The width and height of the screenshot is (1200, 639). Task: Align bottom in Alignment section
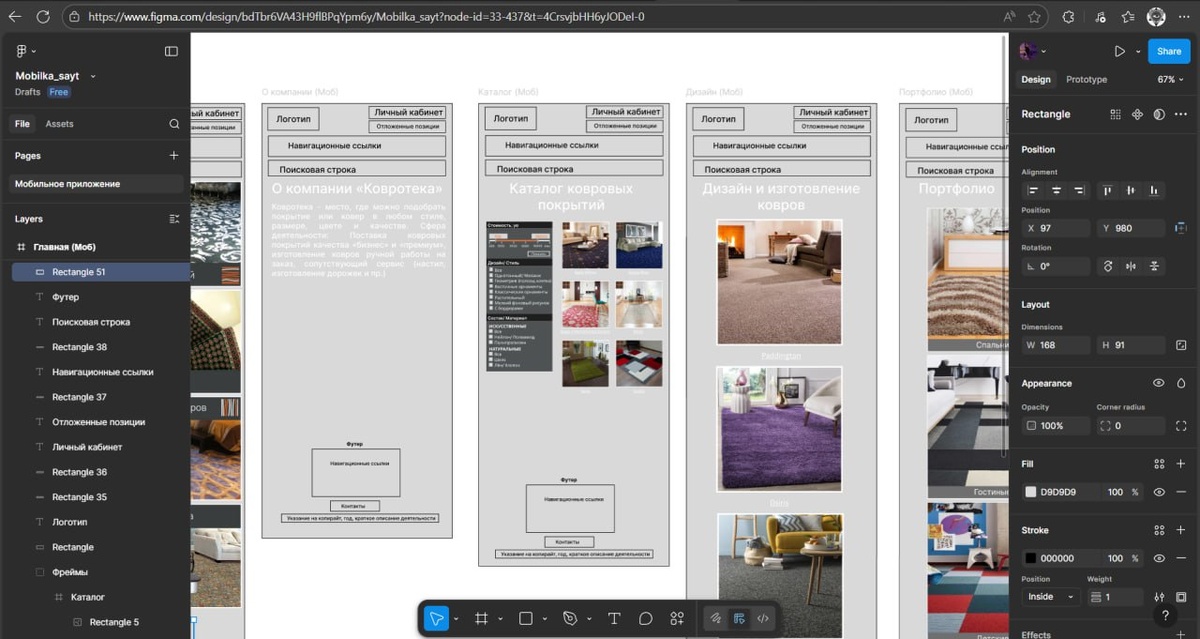[1154, 190]
